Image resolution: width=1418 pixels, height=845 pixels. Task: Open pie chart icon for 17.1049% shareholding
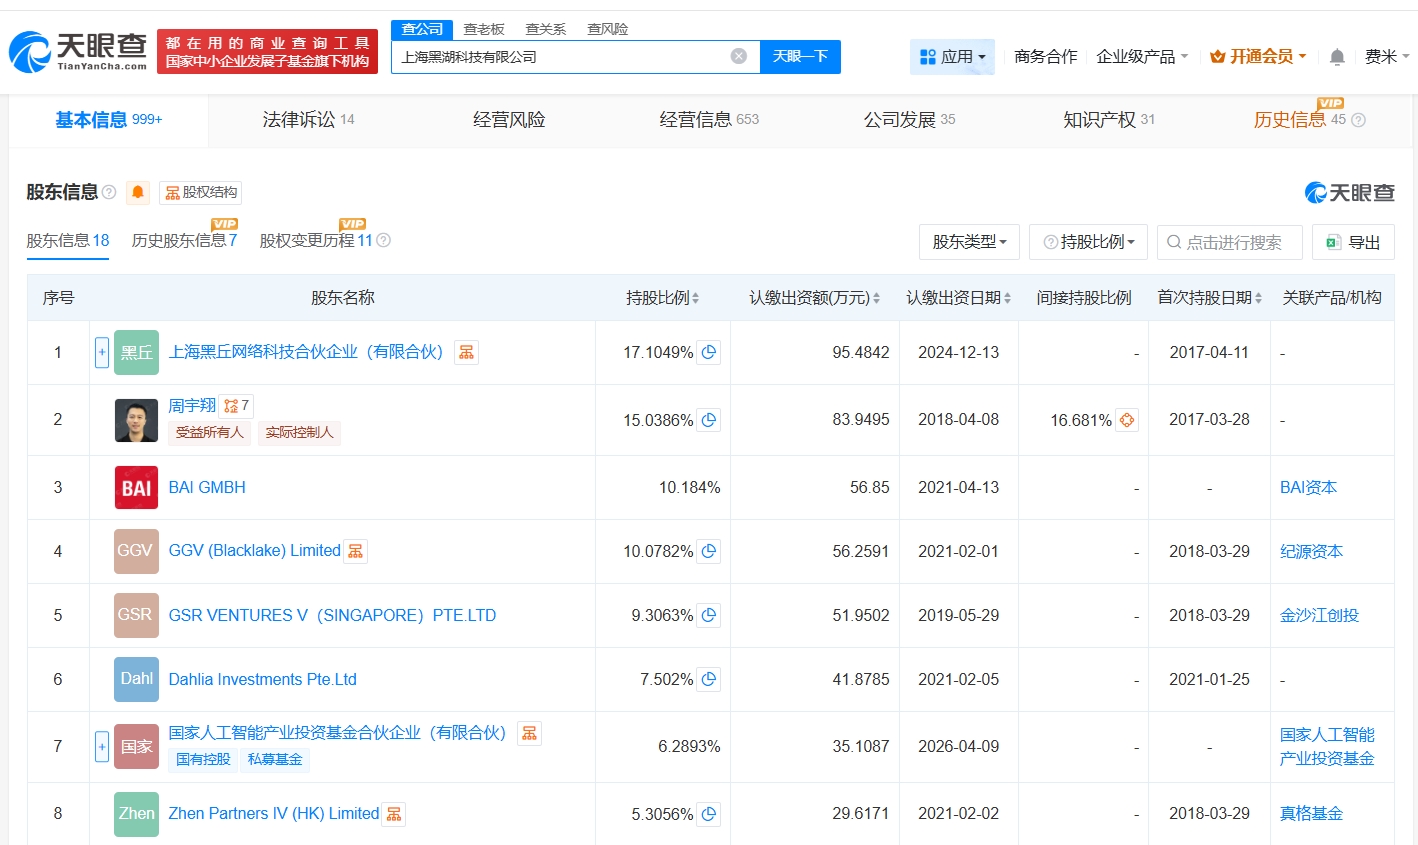coord(709,352)
